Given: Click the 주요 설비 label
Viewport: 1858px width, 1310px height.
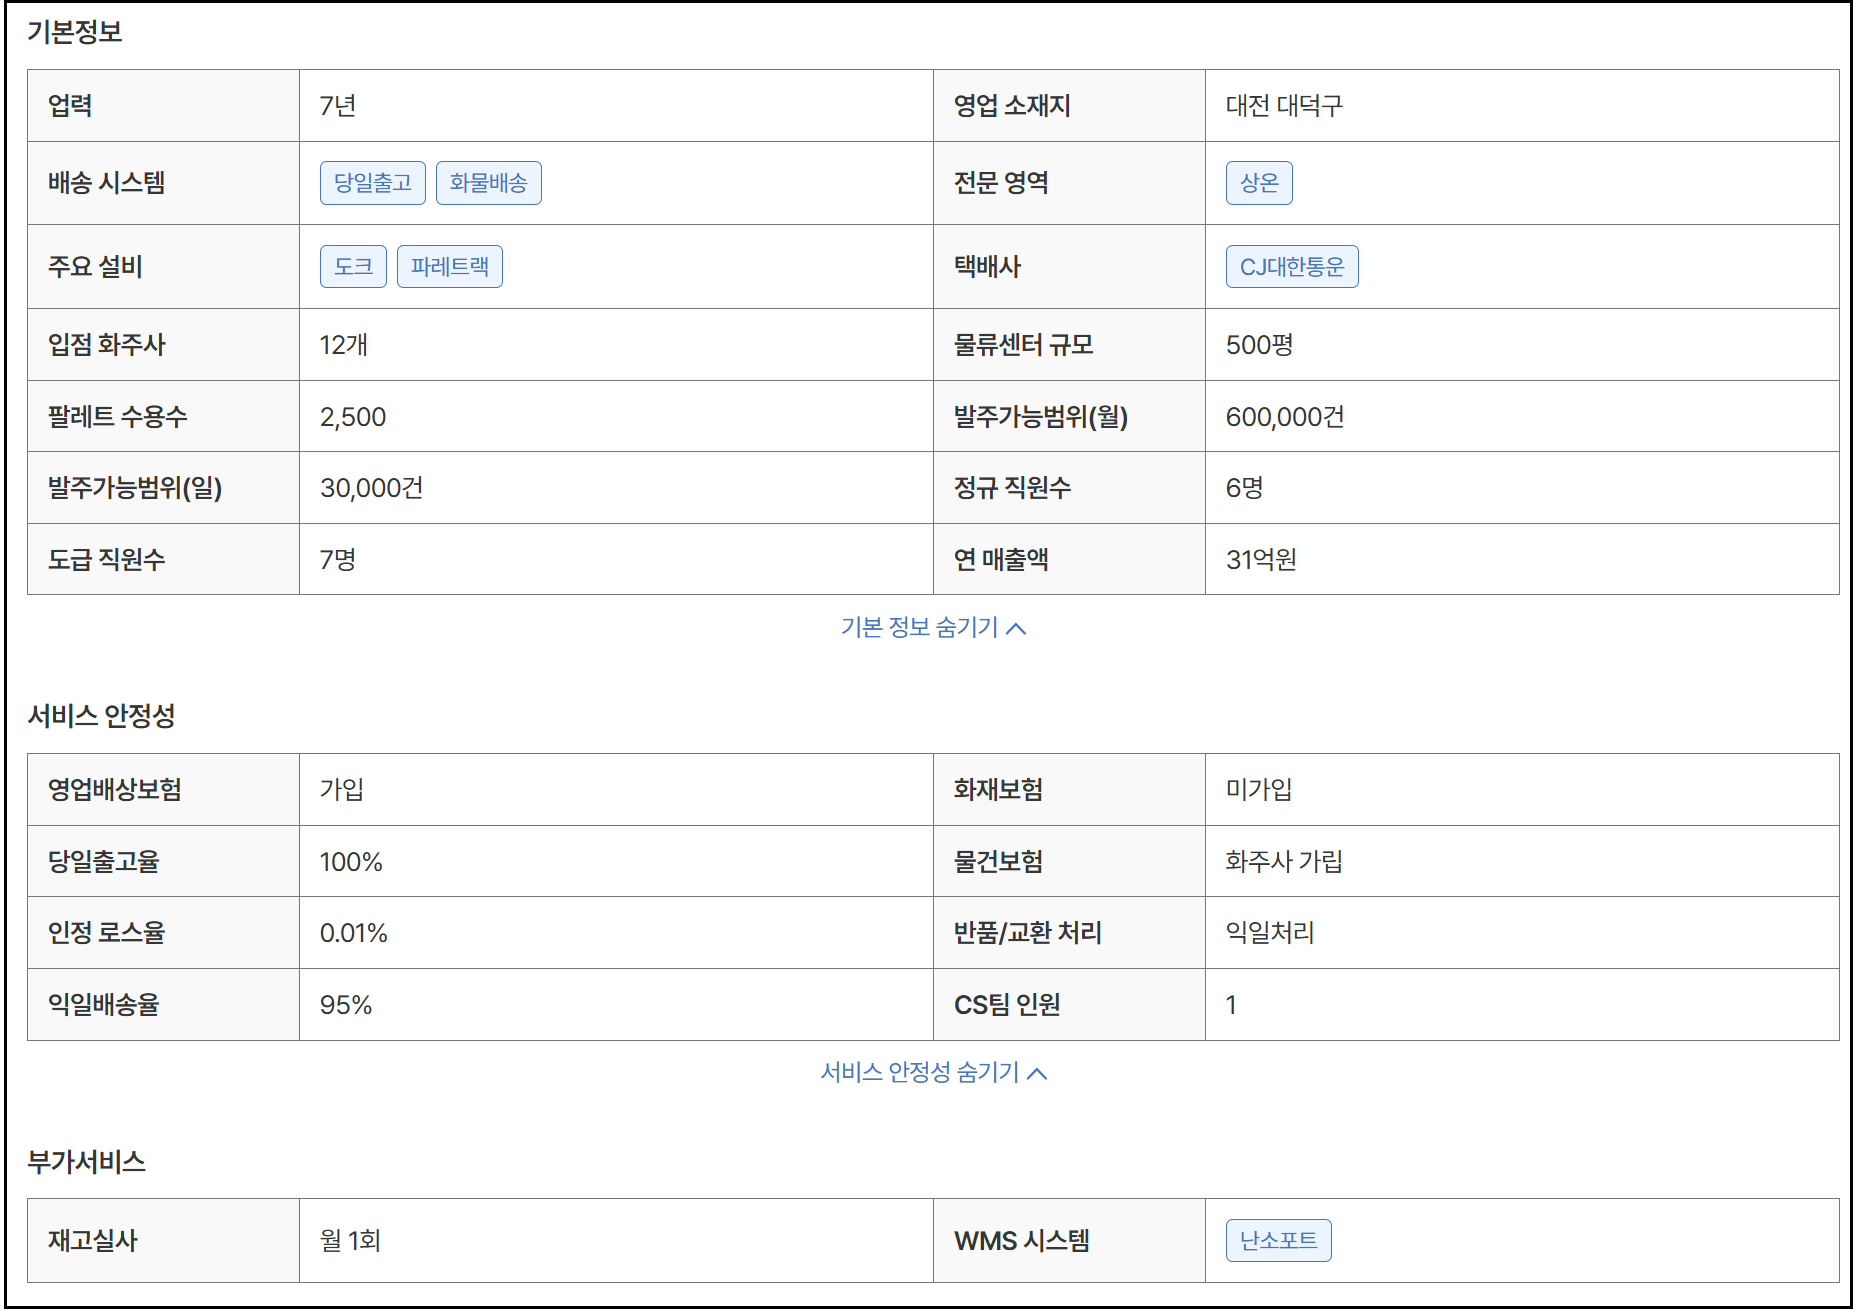Looking at the screenshot, I should tap(95, 267).
